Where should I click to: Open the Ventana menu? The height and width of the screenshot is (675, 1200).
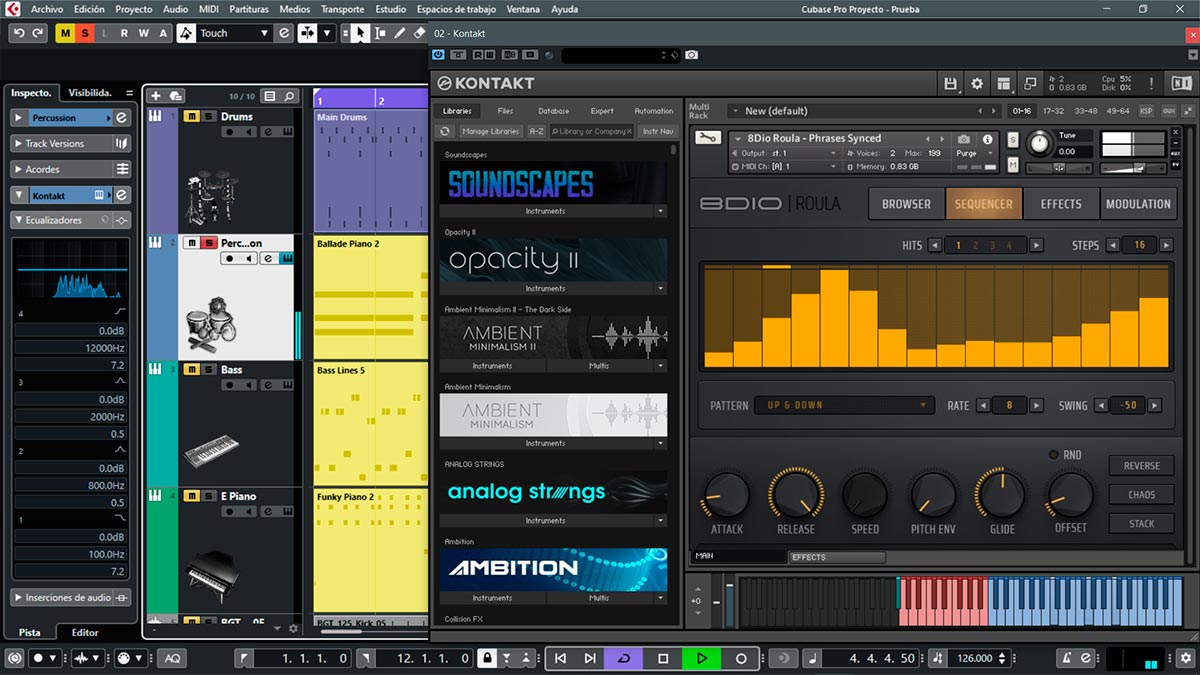523,9
